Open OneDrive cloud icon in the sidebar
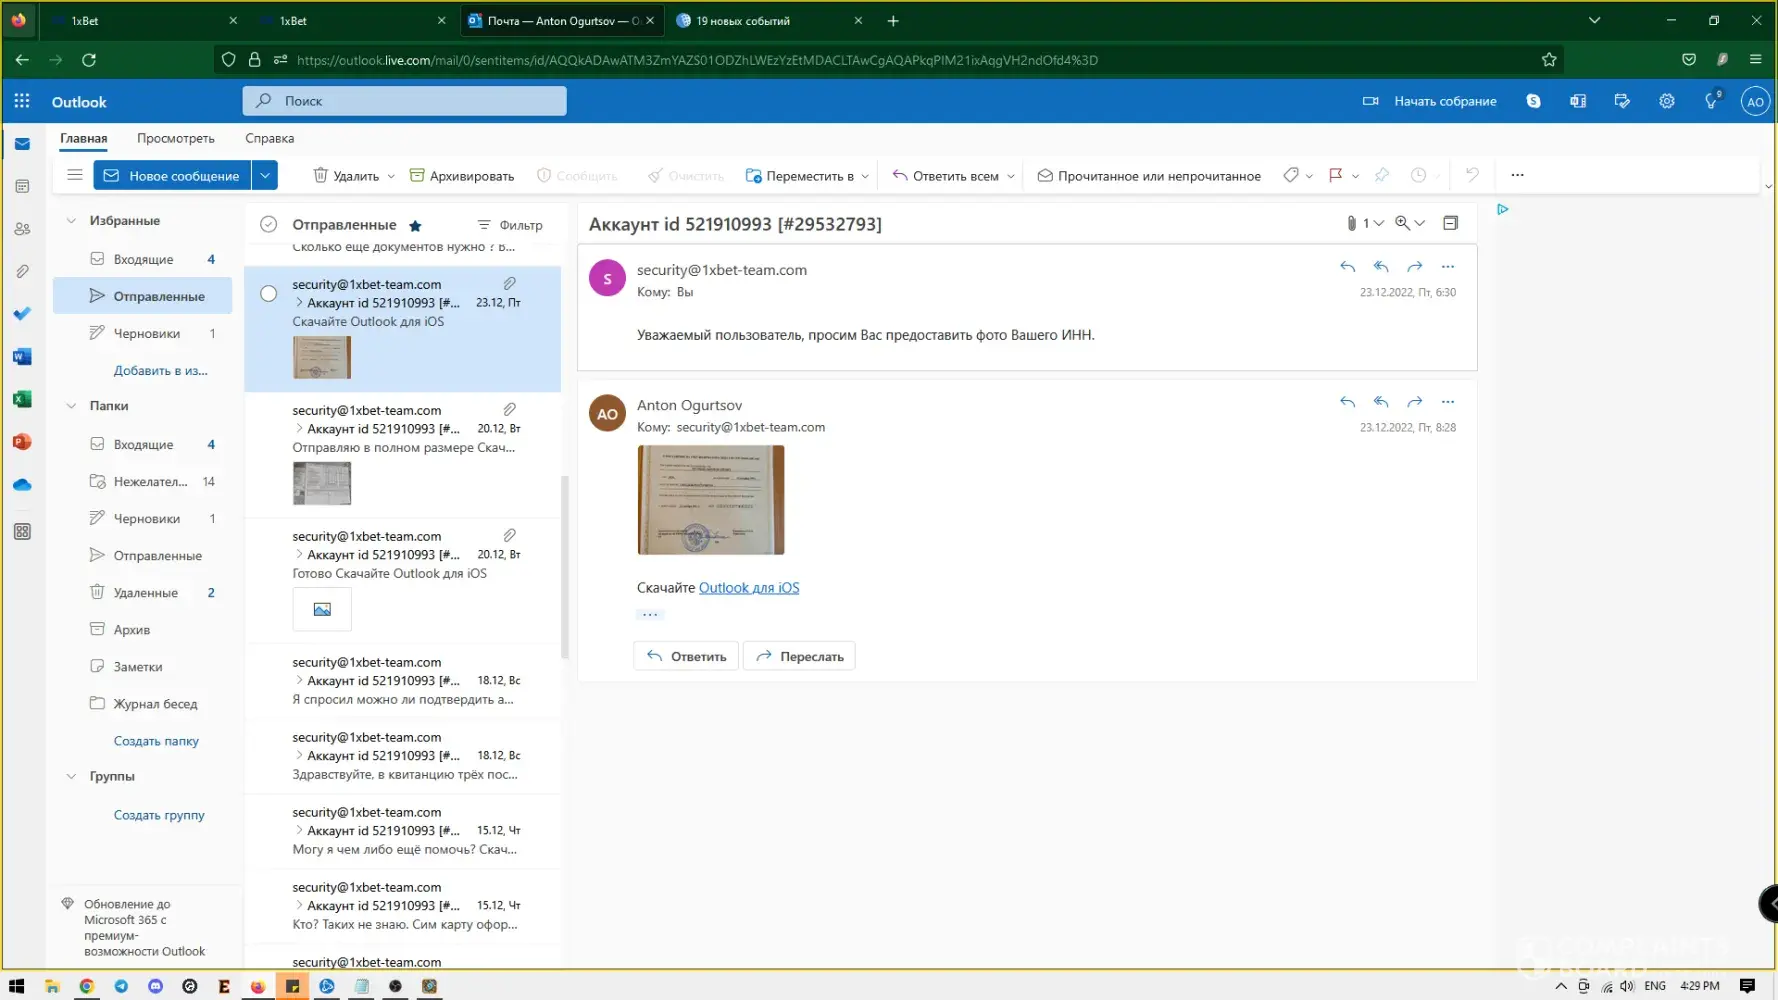Viewport: 1778px width, 1000px height. [x=22, y=485]
